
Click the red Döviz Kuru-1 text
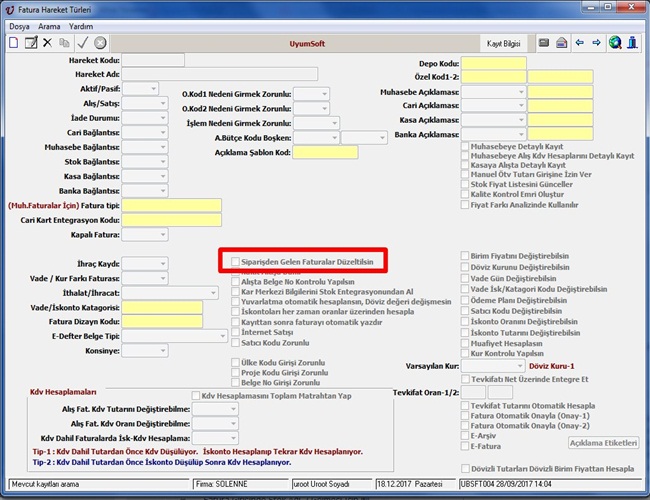tap(551, 366)
